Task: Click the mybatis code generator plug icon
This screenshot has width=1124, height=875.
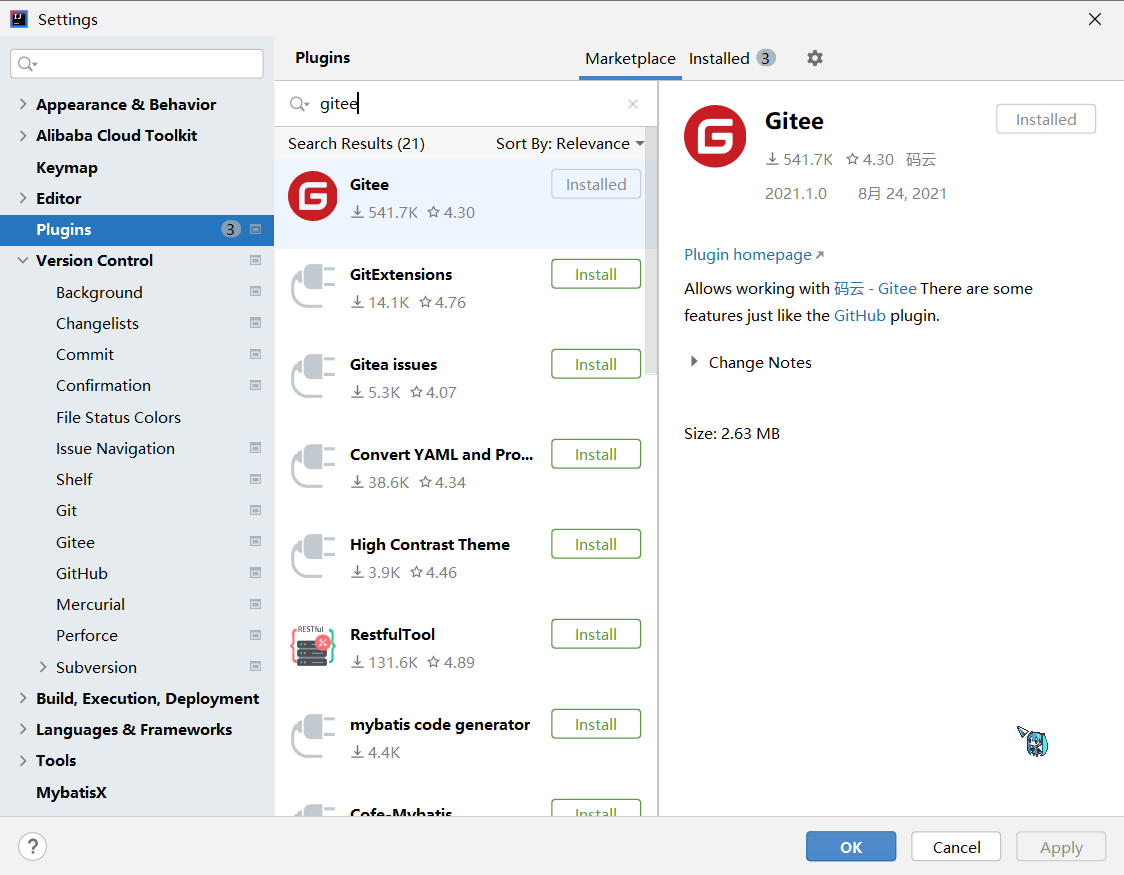Action: (x=313, y=736)
